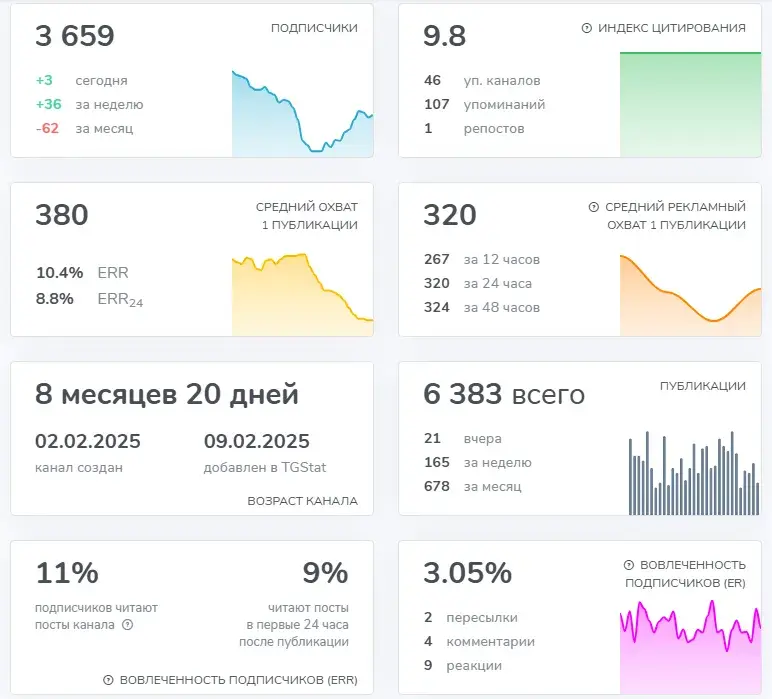This screenshot has width=772, height=699.
Task: Click '324 за 48 часов' row
Action: pos(482,308)
